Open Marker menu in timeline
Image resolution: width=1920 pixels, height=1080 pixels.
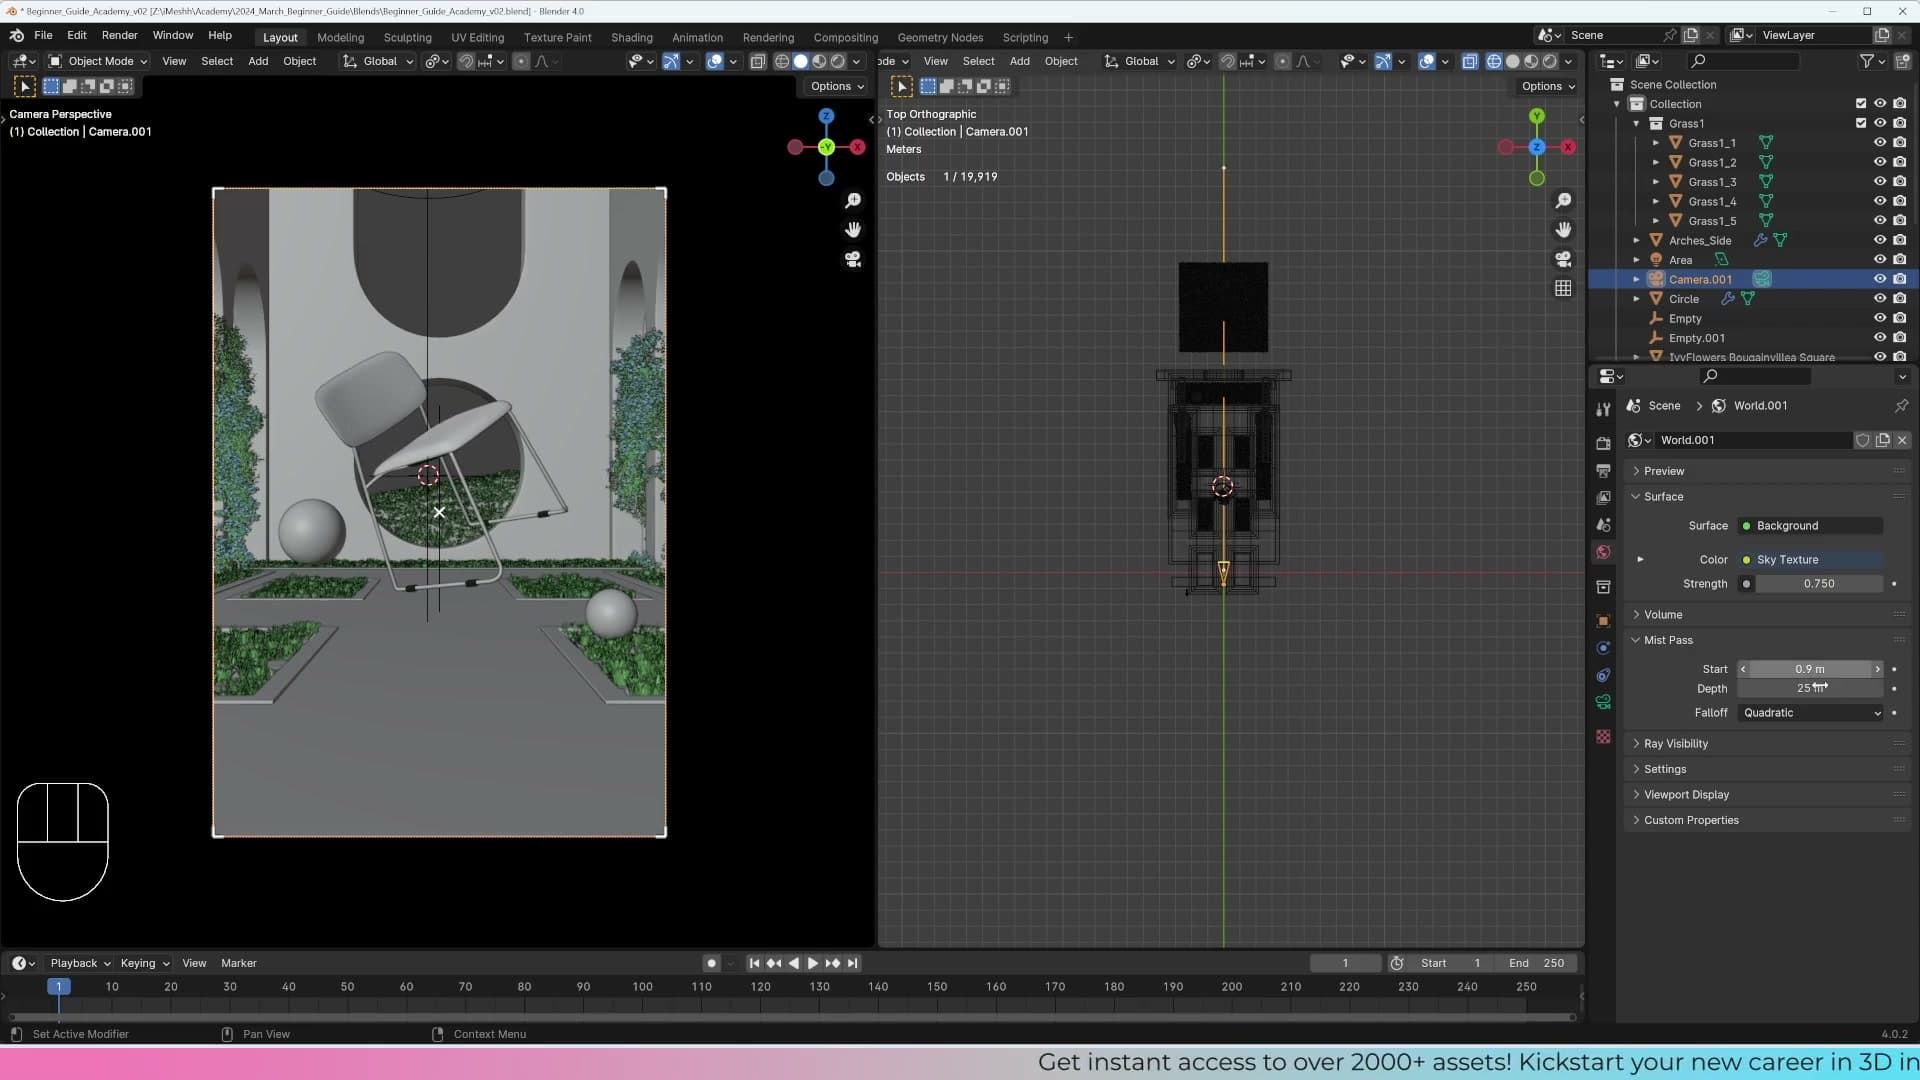[x=238, y=963]
